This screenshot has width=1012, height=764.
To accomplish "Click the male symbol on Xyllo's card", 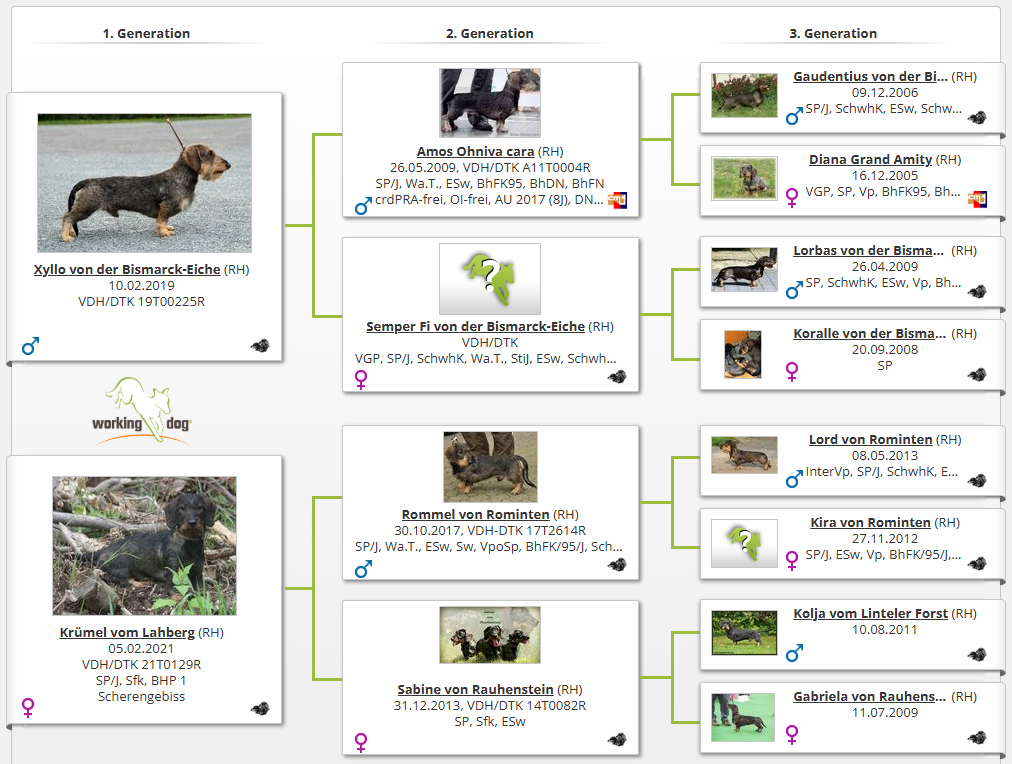I will pos(30,346).
